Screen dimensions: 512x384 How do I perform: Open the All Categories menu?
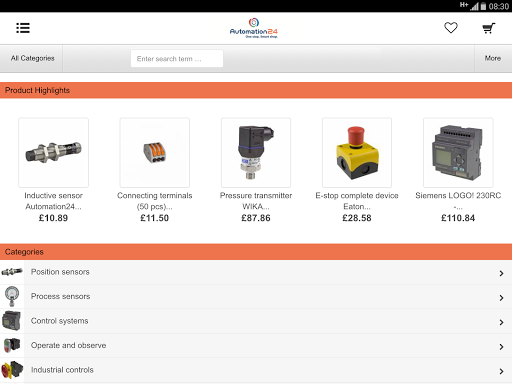tap(32, 58)
